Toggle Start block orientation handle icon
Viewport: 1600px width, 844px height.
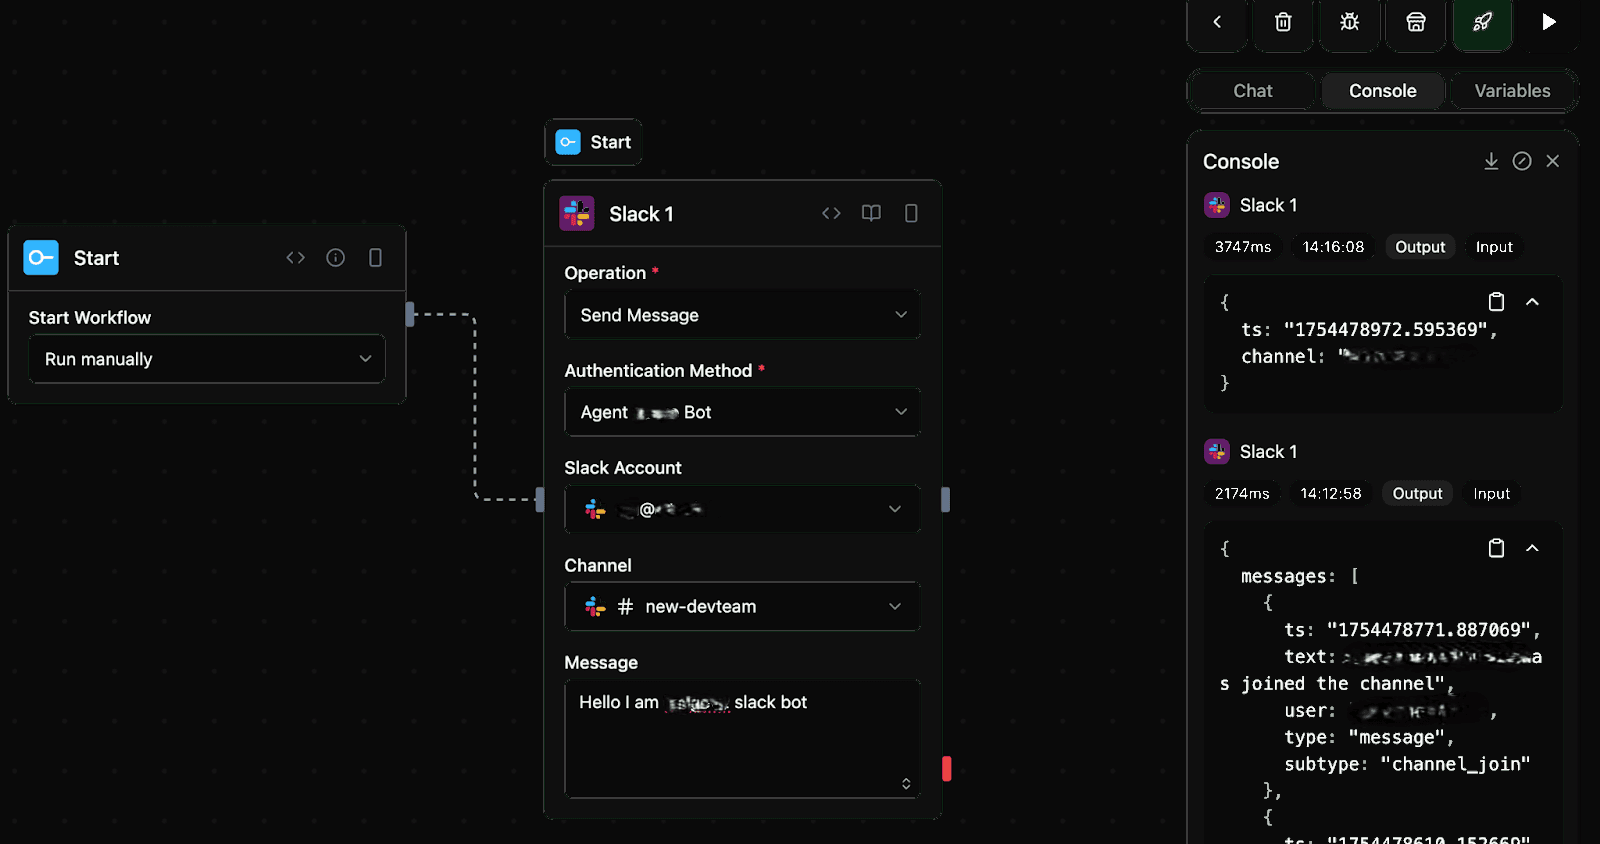pyautogui.click(x=375, y=258)
